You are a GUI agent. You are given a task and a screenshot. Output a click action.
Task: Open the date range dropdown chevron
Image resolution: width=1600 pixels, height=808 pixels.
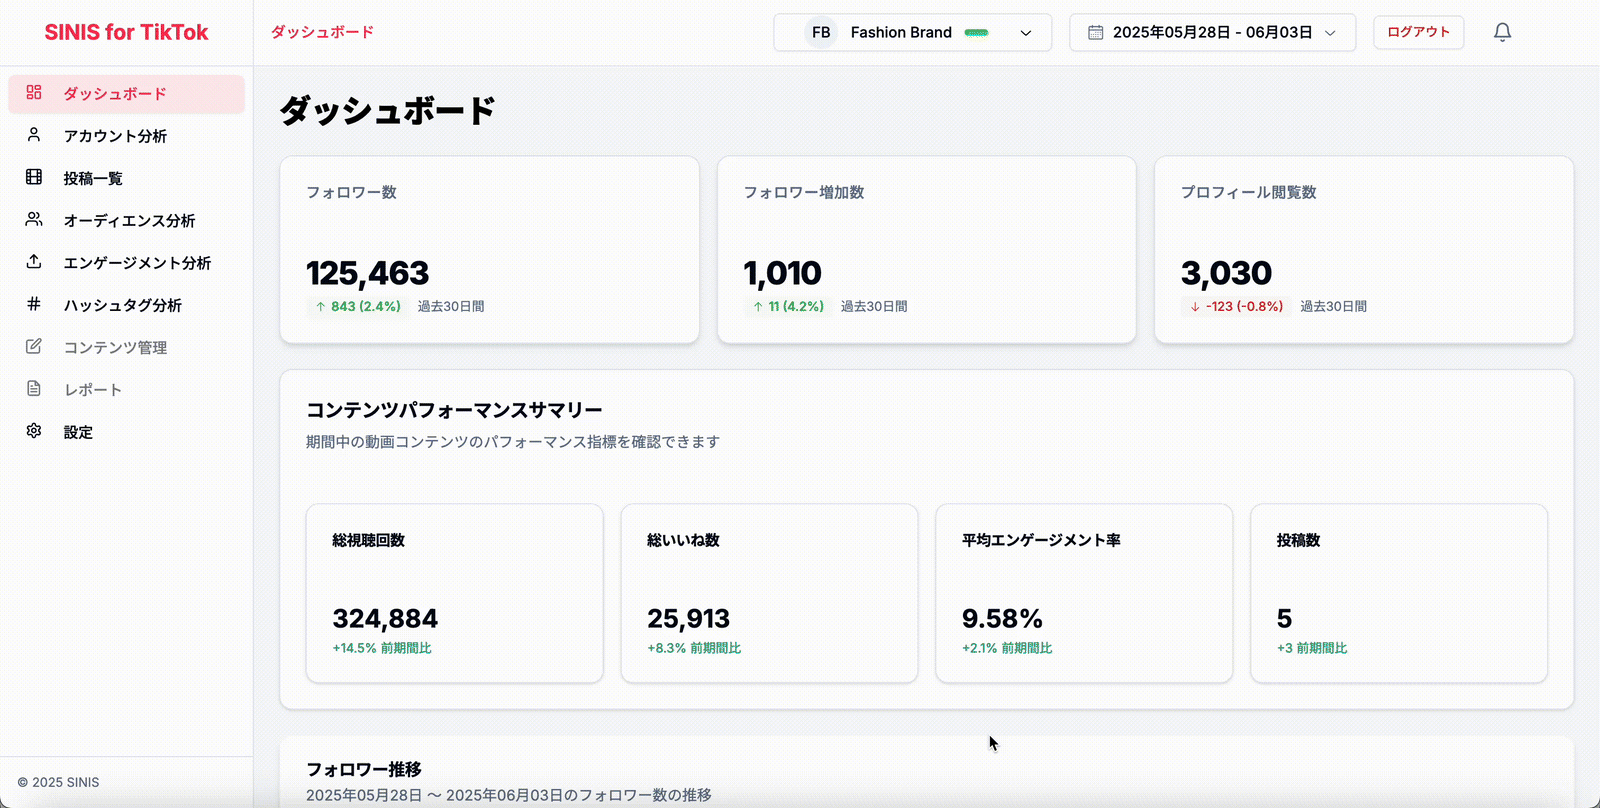click(1330, 33)
